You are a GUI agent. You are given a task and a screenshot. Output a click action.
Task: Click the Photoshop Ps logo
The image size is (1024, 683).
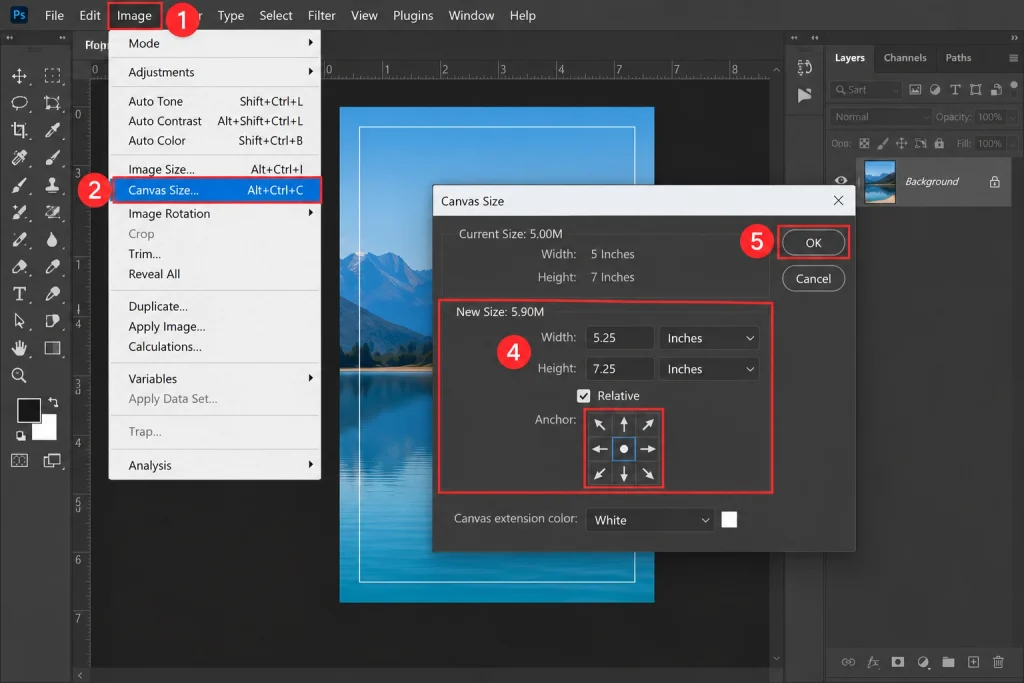coord(19,14)
